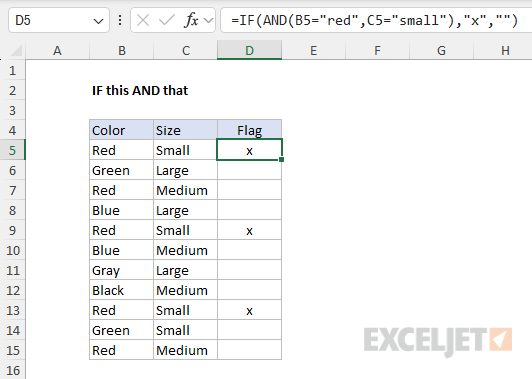532x379 pixels.
Task: Select Medium cell in row 15
Action: [x=186, y=350]
